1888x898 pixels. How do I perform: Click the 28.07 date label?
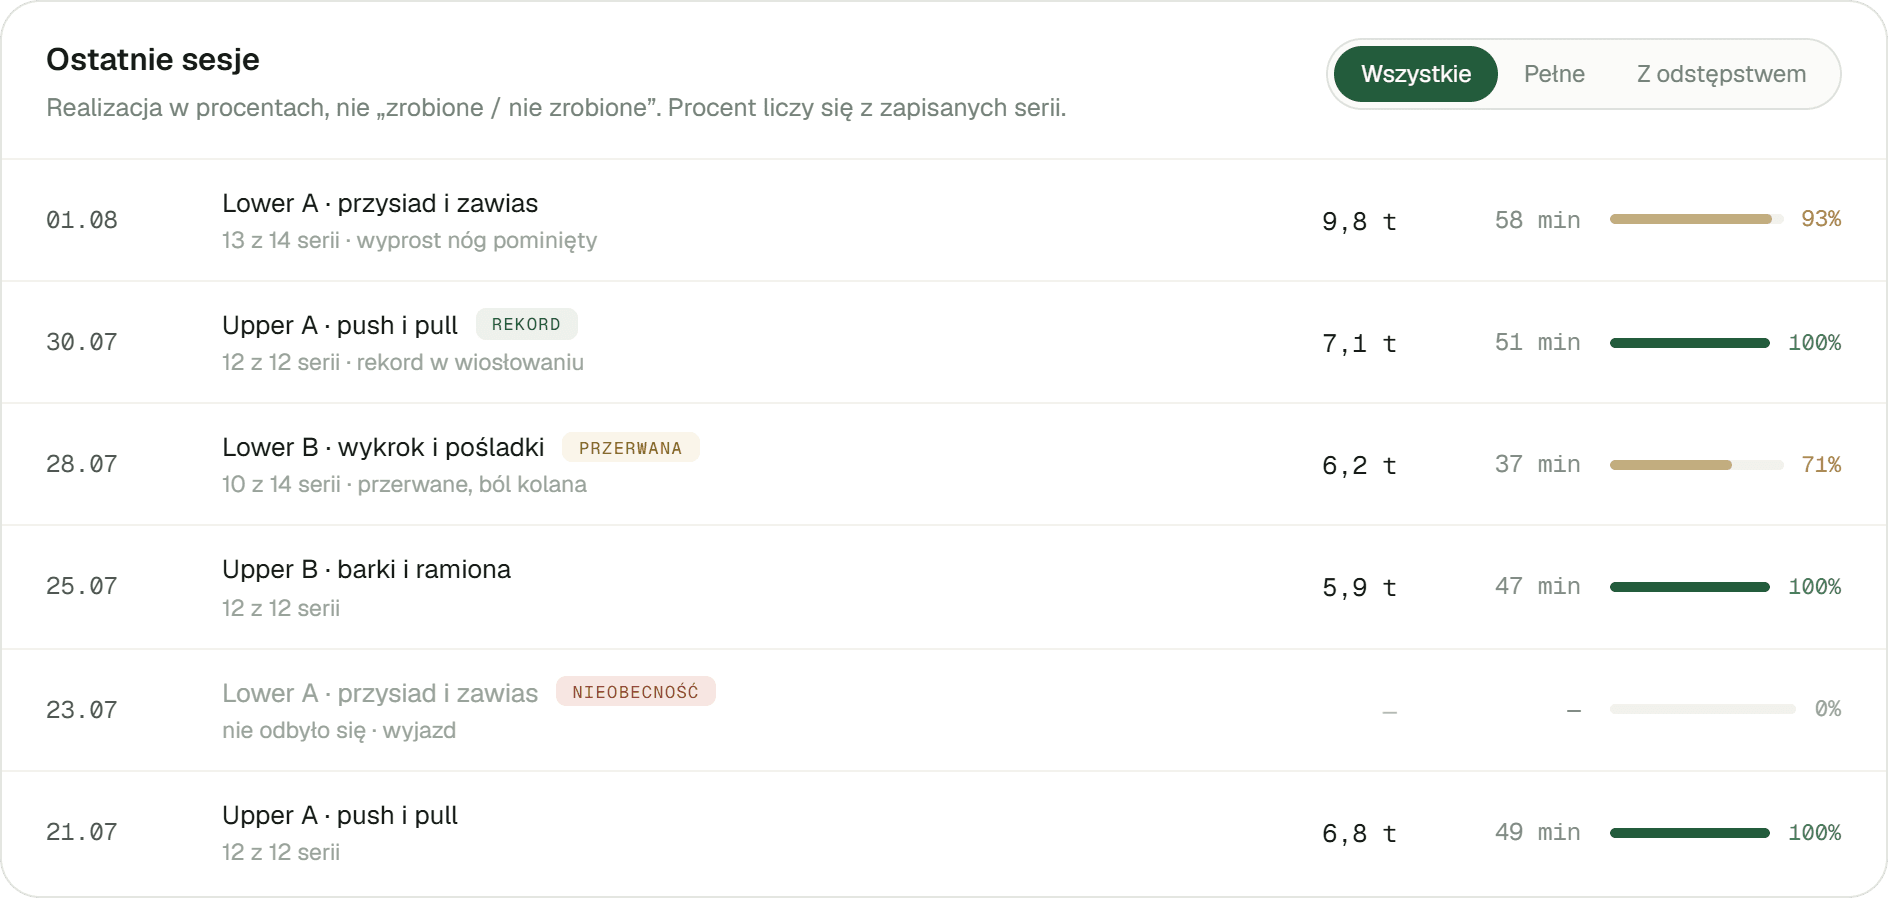click(x=82, y=464)
